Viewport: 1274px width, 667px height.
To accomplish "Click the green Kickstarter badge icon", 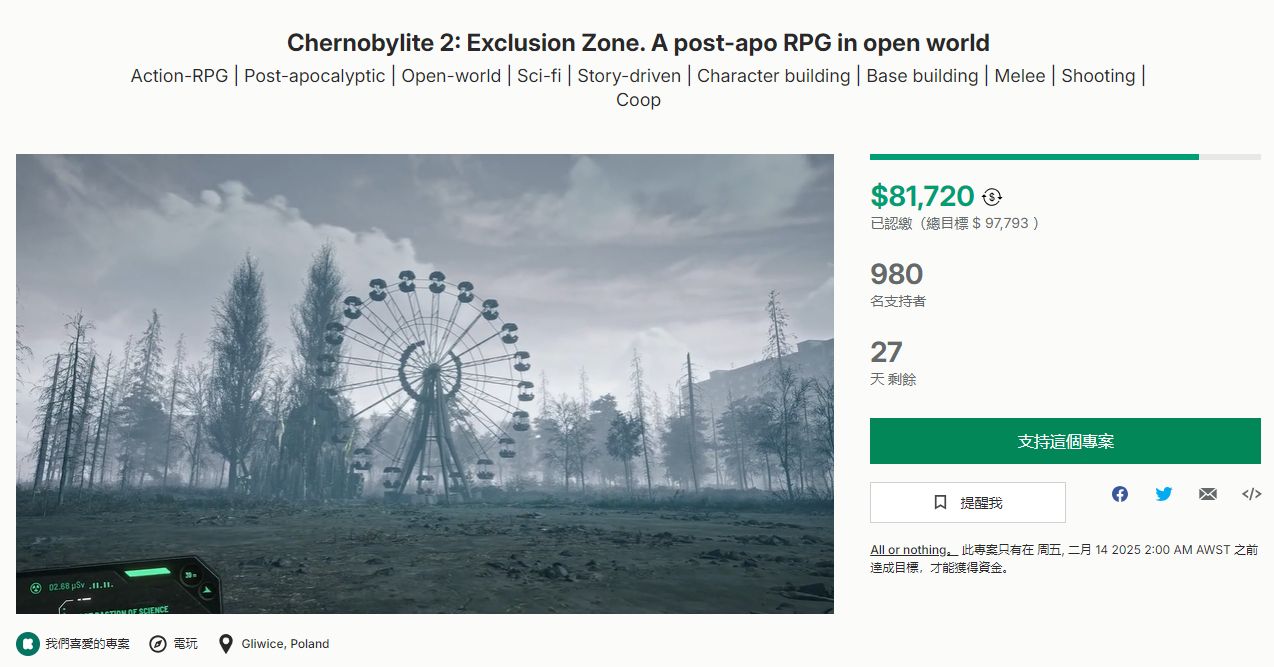I will 28,643.
